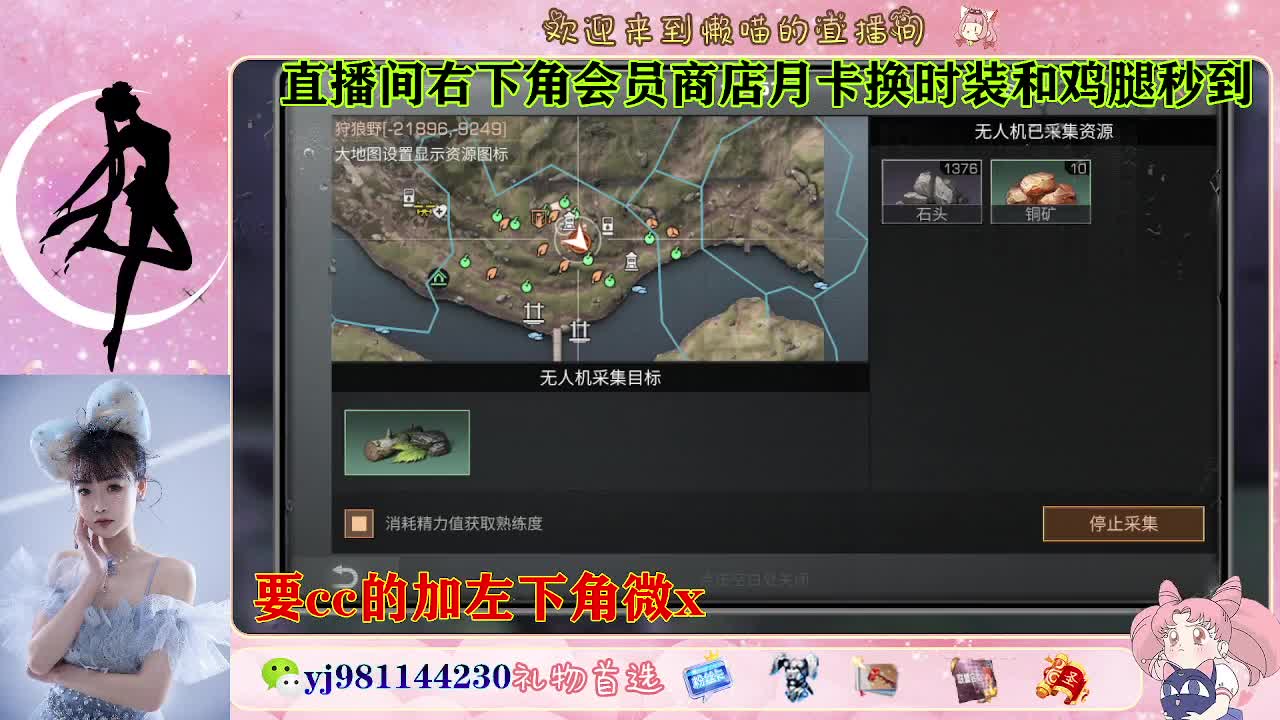Screen dimensions: 1280x720
Task: Click the silver rabbit gift icon
Action: point(794,678)
